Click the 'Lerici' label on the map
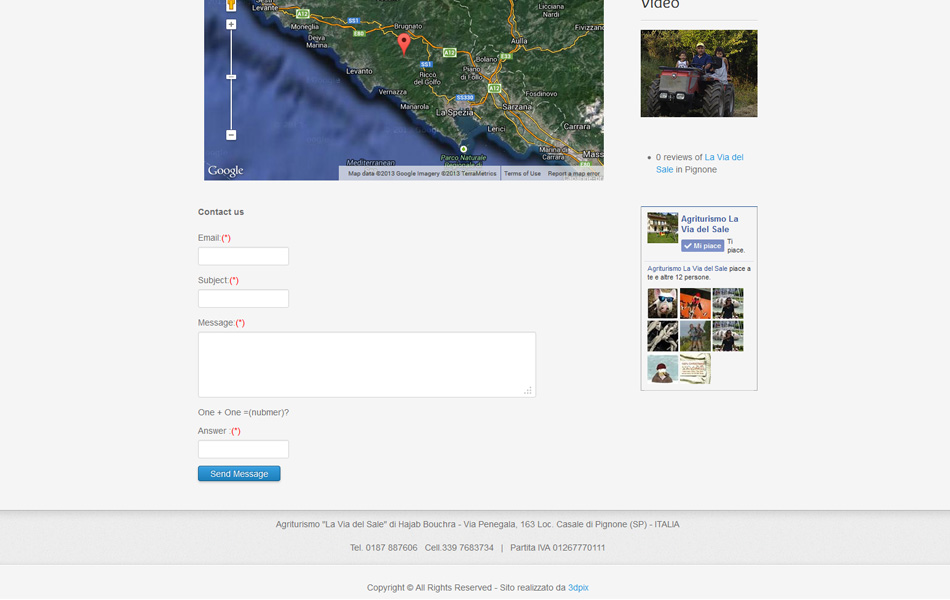 point(496,129)
